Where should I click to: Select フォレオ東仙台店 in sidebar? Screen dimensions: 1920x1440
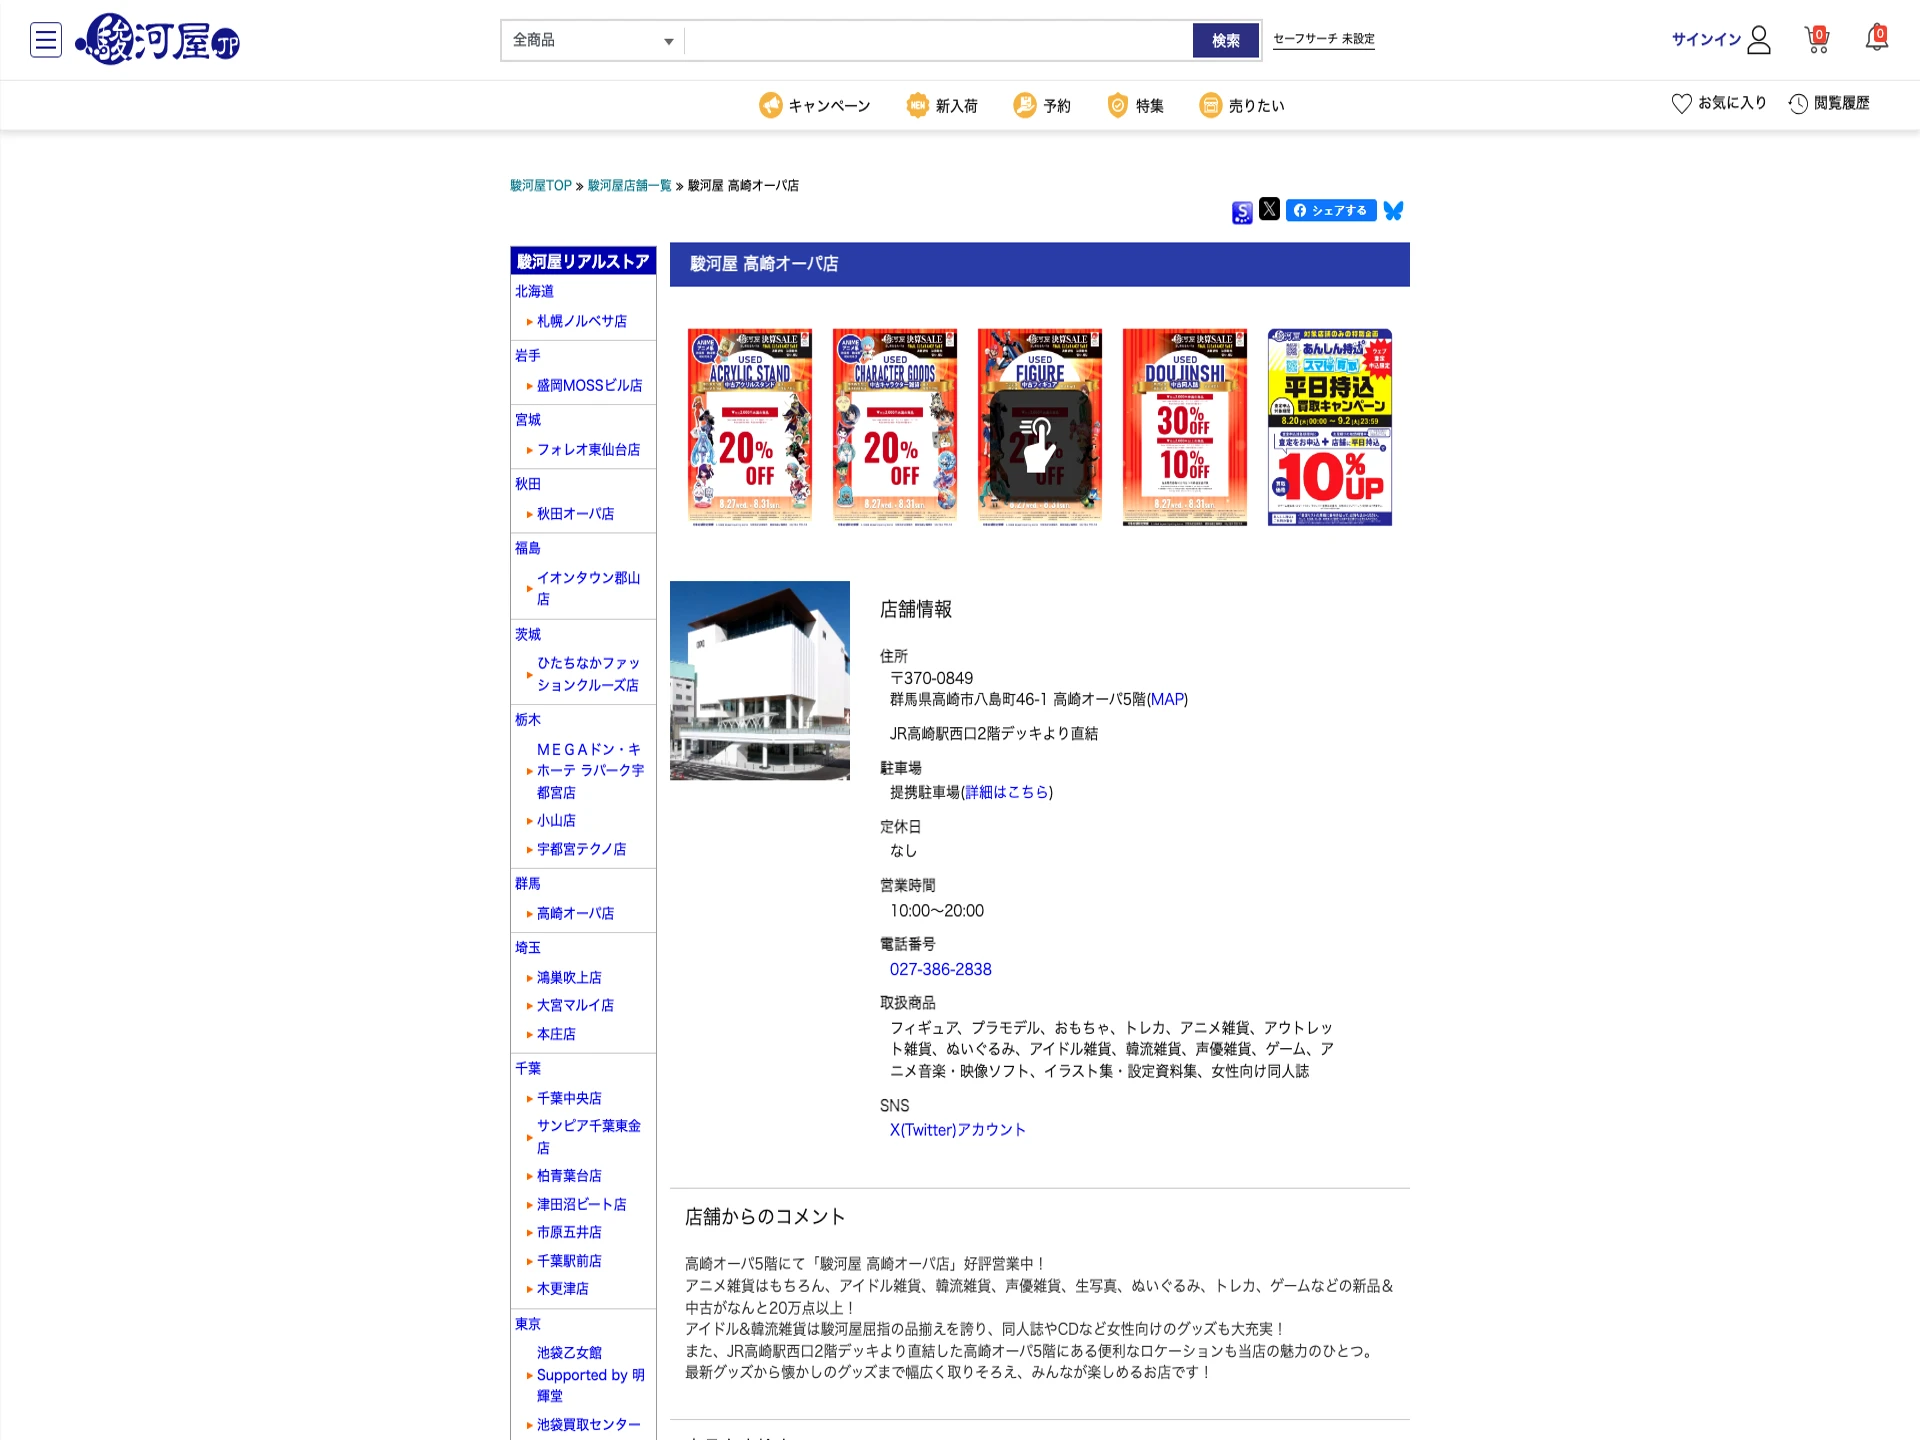589,449
